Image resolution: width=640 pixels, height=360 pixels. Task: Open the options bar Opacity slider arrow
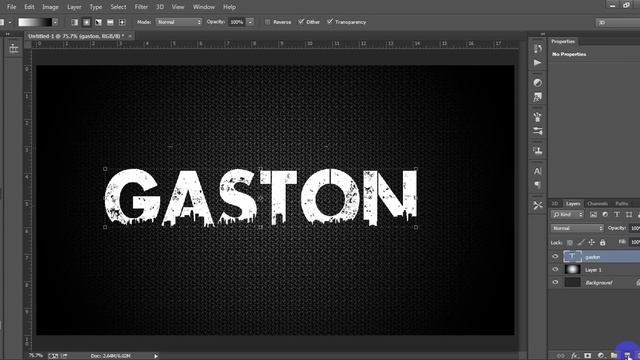250,22
